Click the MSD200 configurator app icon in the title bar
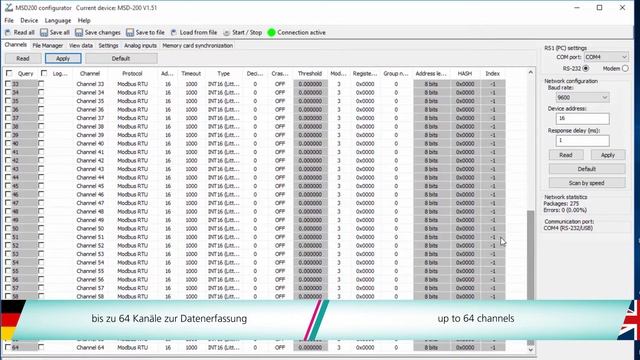Viewport: 640px width, 360px height. (x=9, y=7)
